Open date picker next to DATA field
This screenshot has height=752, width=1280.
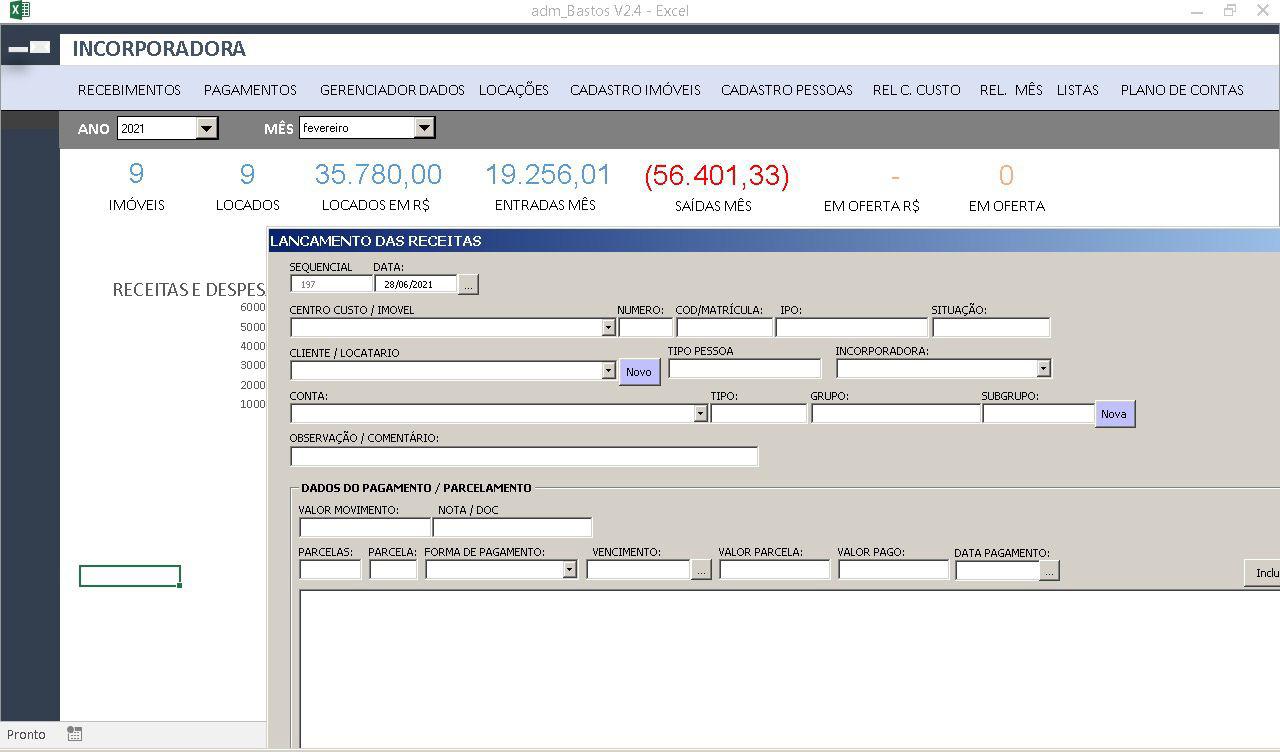[x=468, y=285]
